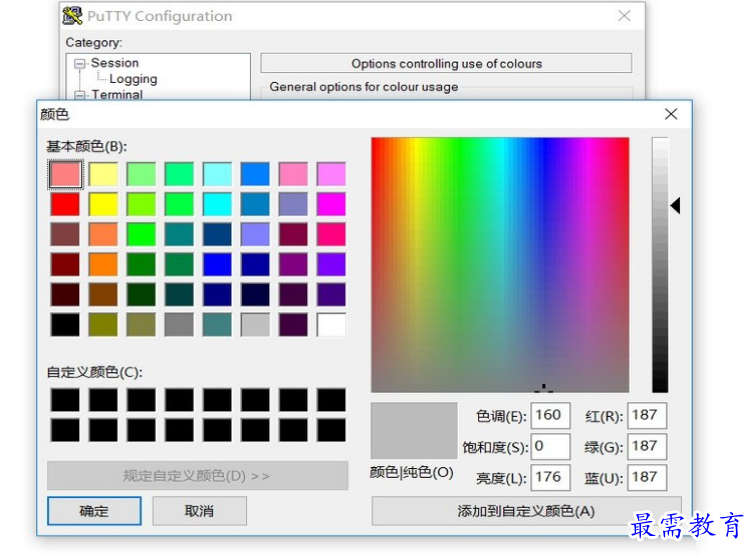Viewport: 752px width, 557px height.
Task: Select Session in the category tree
Action: pos(115,63)
